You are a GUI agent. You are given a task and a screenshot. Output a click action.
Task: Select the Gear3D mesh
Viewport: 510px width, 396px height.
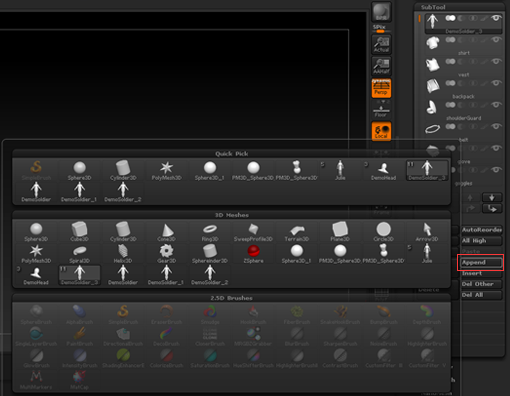166,253
